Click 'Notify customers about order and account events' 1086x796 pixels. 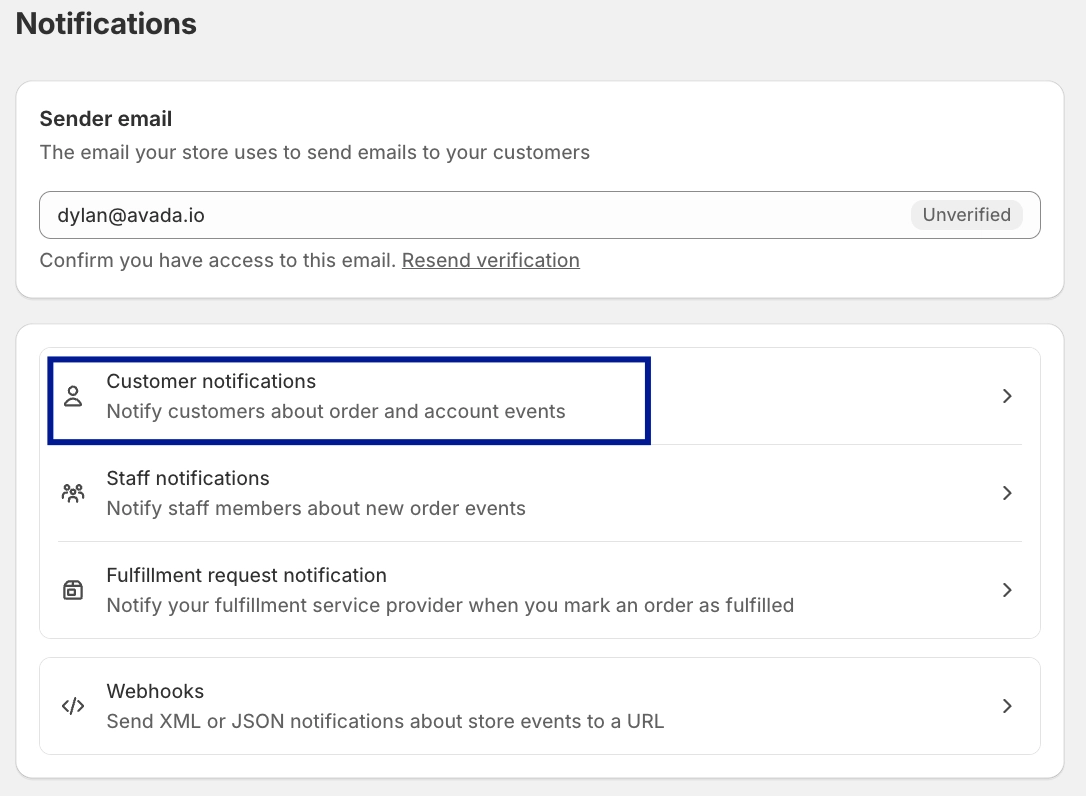click(x=336, y=412)
